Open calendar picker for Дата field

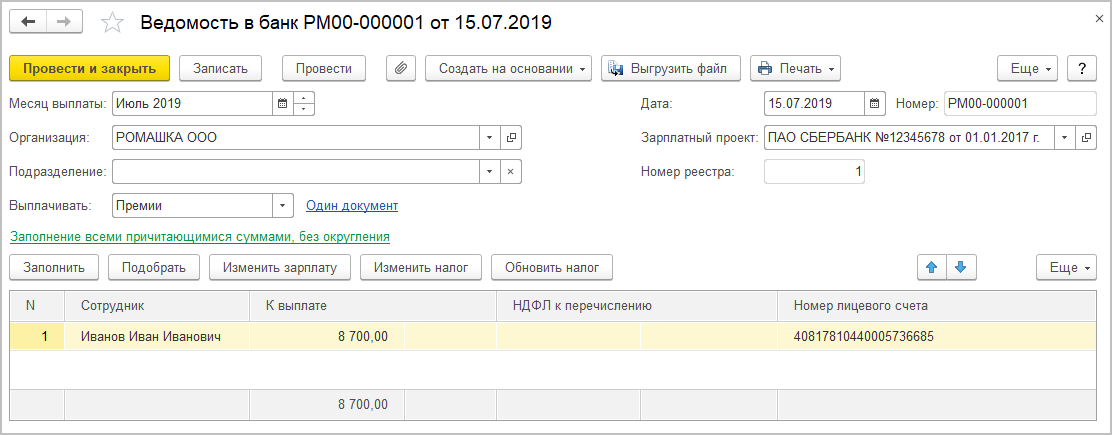875,103
